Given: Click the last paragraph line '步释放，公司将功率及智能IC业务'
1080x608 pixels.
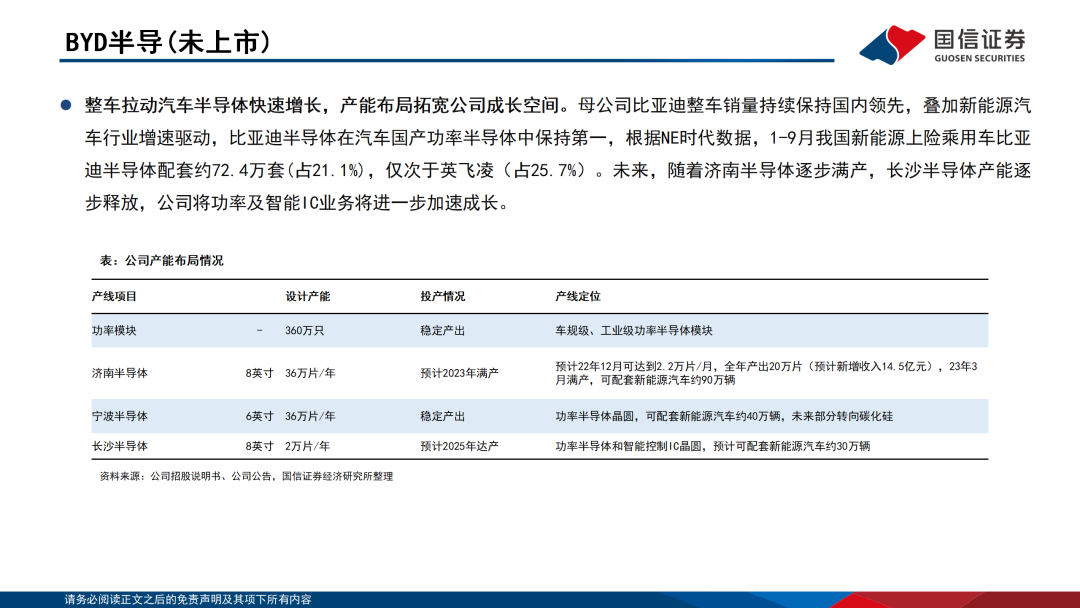Looking at the screenshot, I should [297, 203].
